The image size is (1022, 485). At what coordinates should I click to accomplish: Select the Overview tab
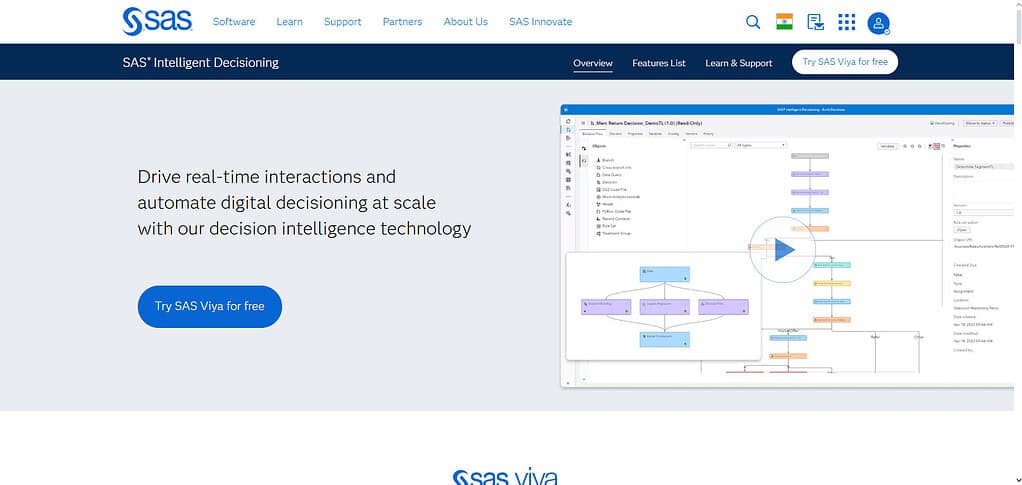(592, 63)
